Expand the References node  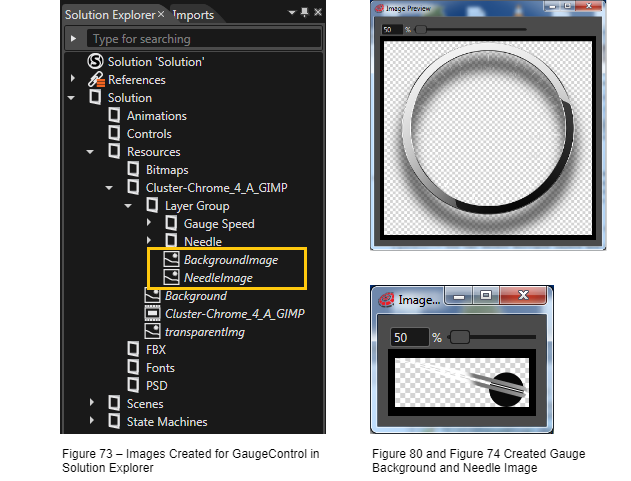click(73, 78)
